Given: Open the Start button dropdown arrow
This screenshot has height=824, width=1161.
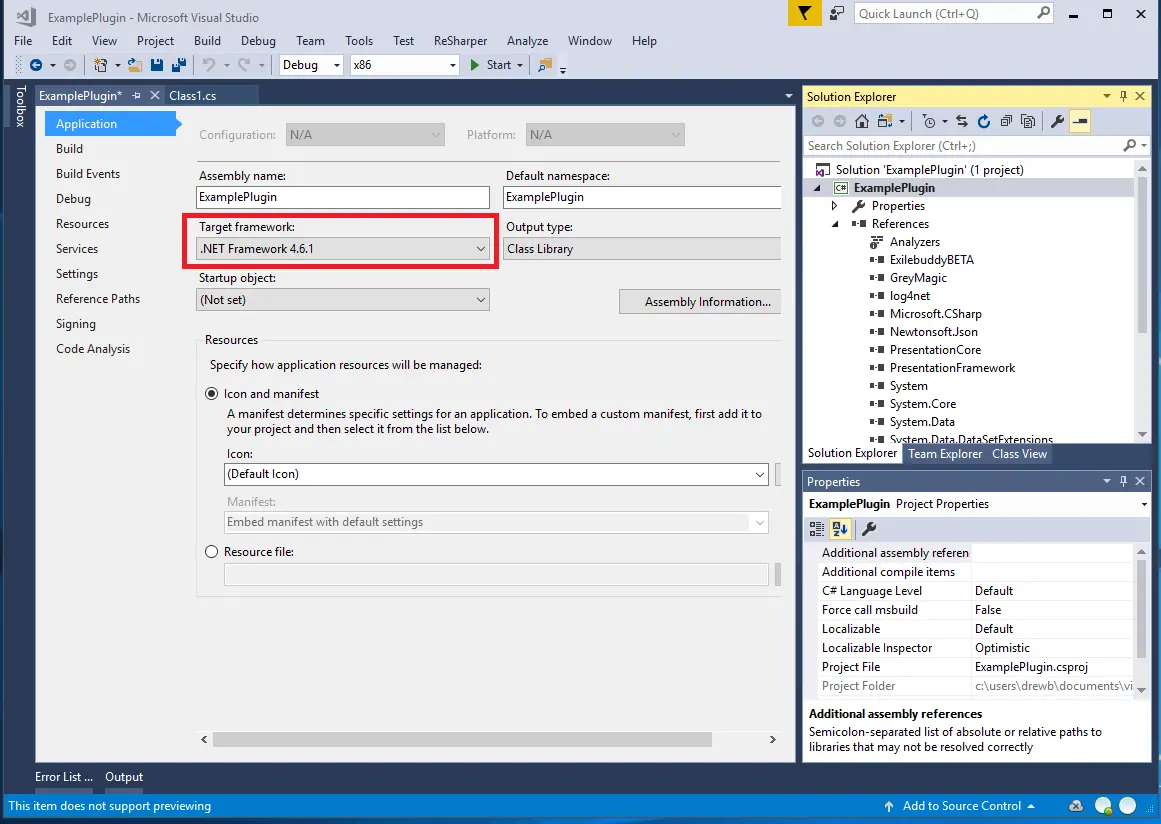Looking at the screenshot, I should tap(520, 65).
